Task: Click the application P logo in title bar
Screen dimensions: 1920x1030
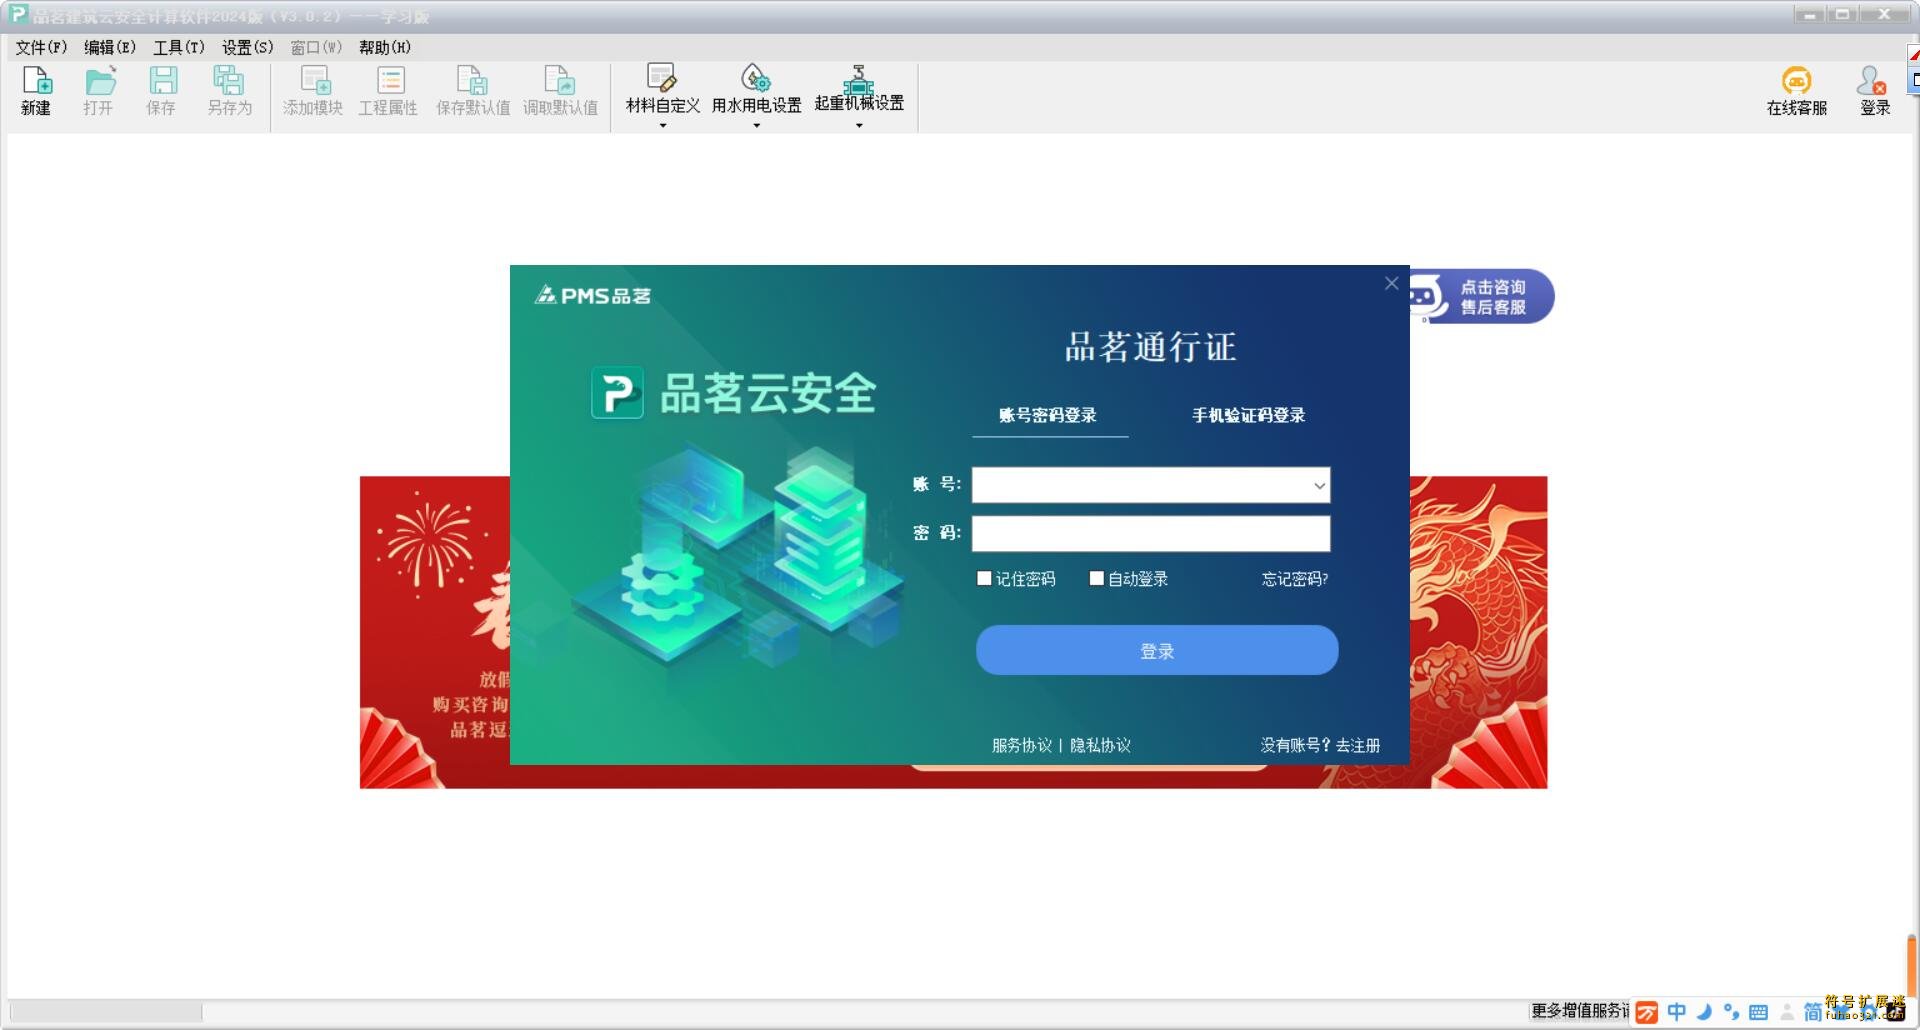Action: 18,14
